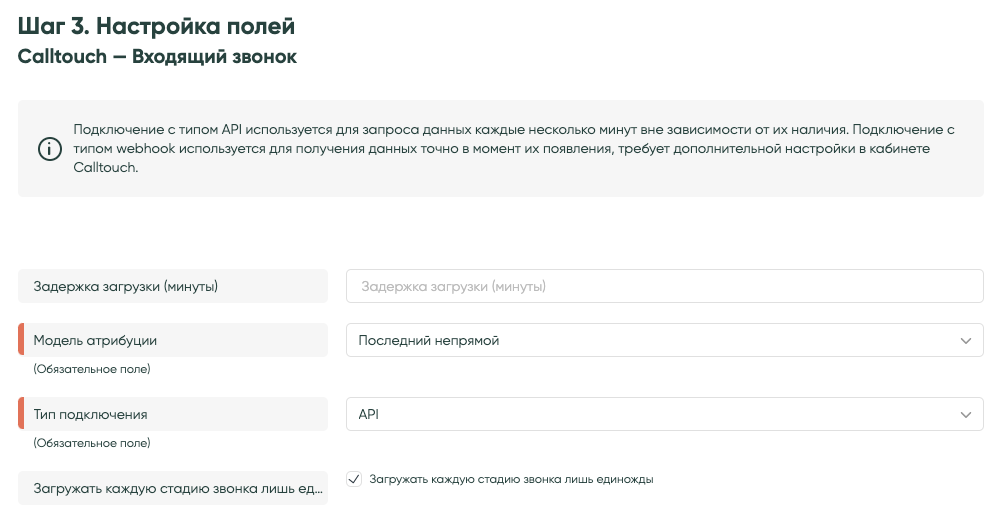The image size is (994, 519).
Task: Expand the Модель атрибуции dropdown arrow
Action: 965,341
